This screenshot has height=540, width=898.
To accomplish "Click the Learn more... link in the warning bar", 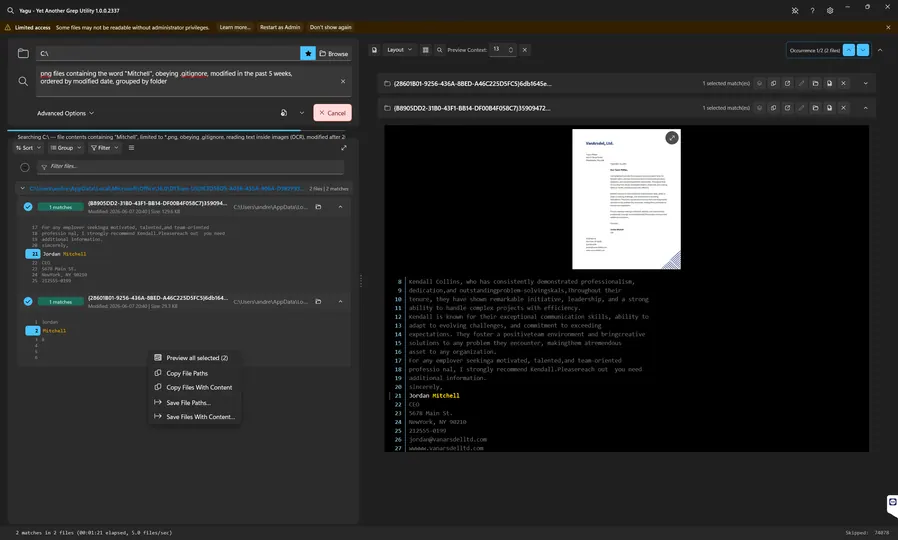I will [x=235, y=27].
